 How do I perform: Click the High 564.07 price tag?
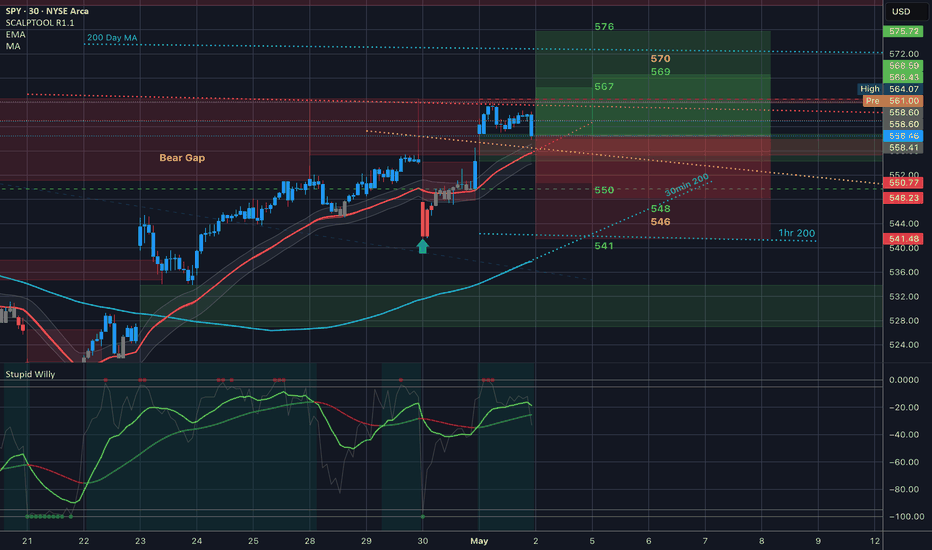point(890,89)
